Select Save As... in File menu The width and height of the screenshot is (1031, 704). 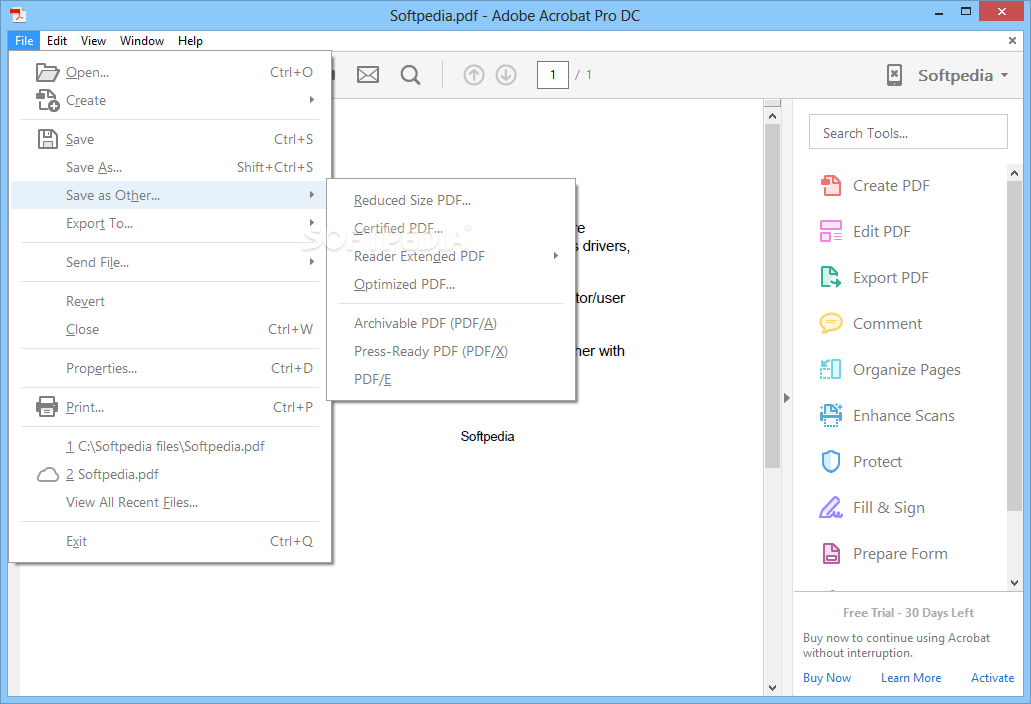tap(170, 168)
